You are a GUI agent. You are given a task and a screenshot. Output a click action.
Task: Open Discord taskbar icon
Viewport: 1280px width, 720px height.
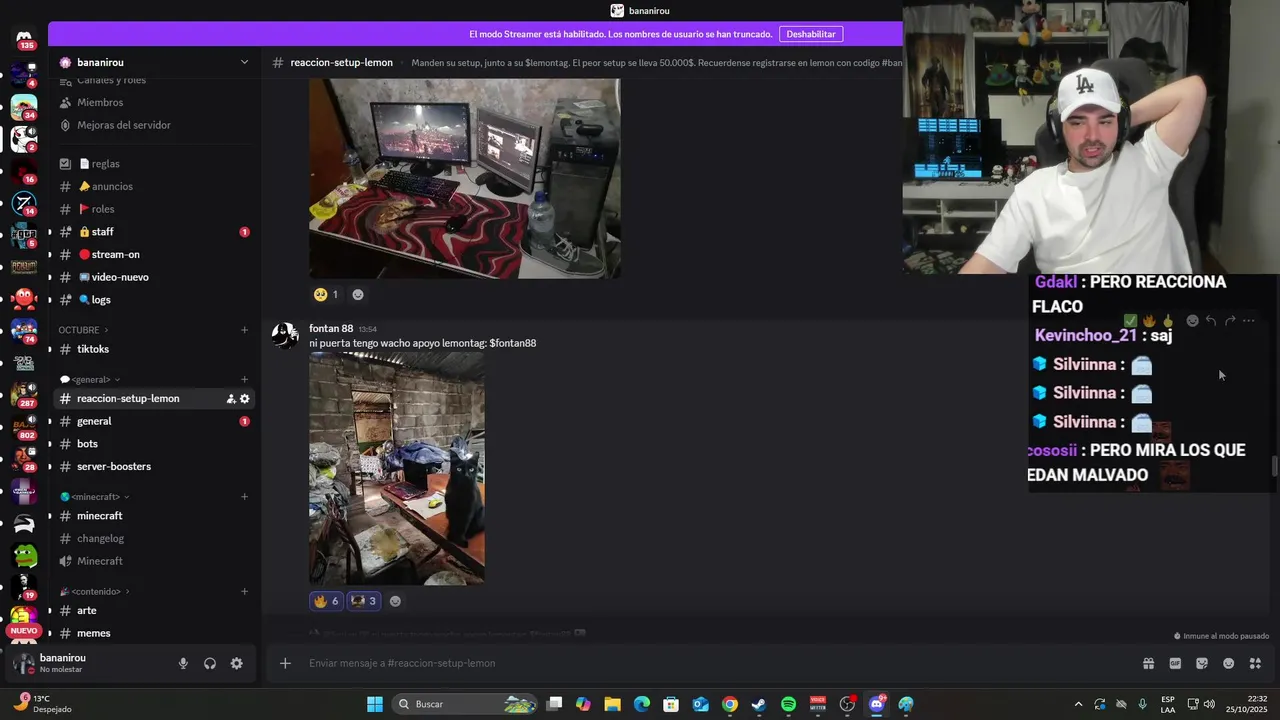[x=877, y=704]
